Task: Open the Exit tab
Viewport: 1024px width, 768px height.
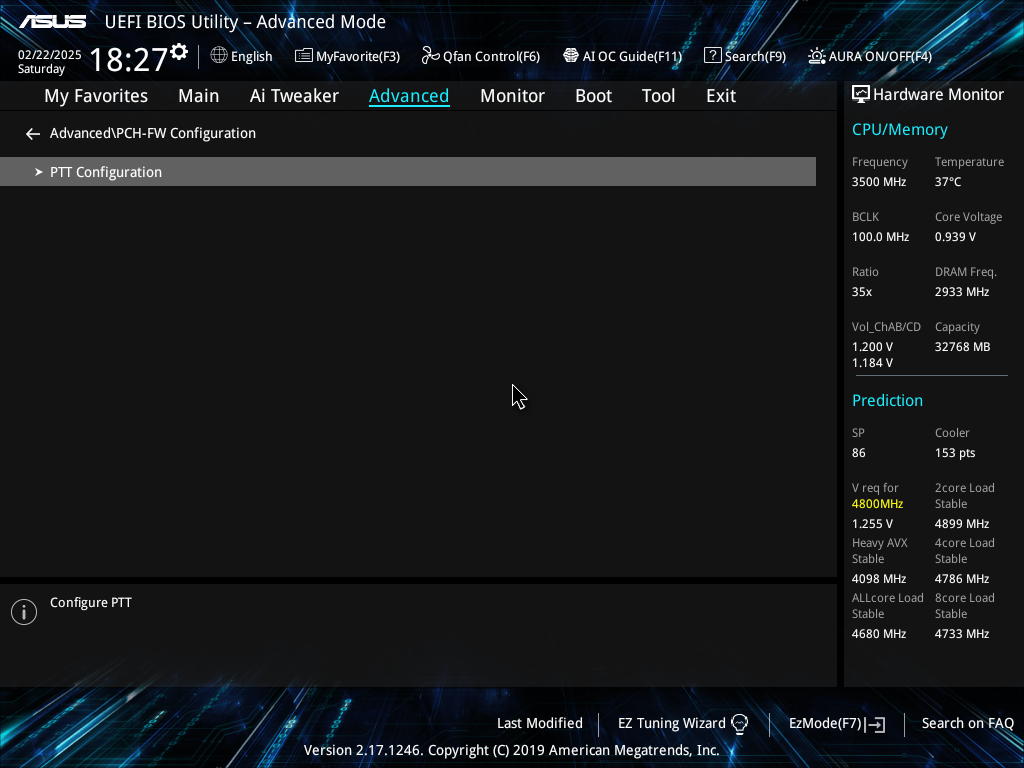Action: tap(721, 96)
